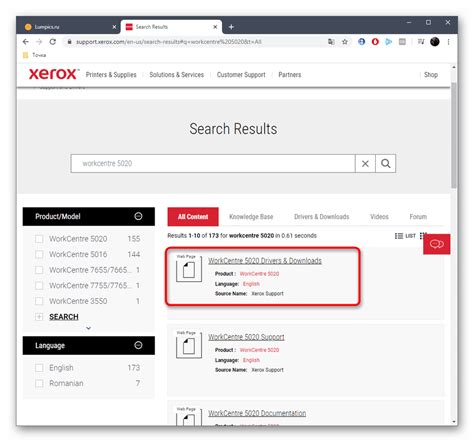Open Partners menu
This screenshot has height=442, width=474.
click(290, 75)
